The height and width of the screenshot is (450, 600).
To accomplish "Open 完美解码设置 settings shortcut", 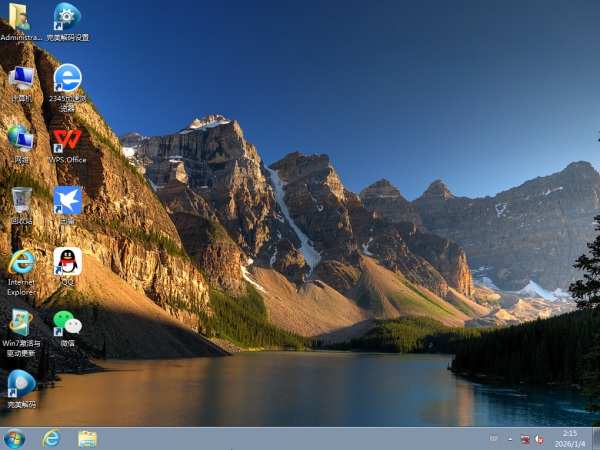I will pyautogui.click(x=67, y=18).
